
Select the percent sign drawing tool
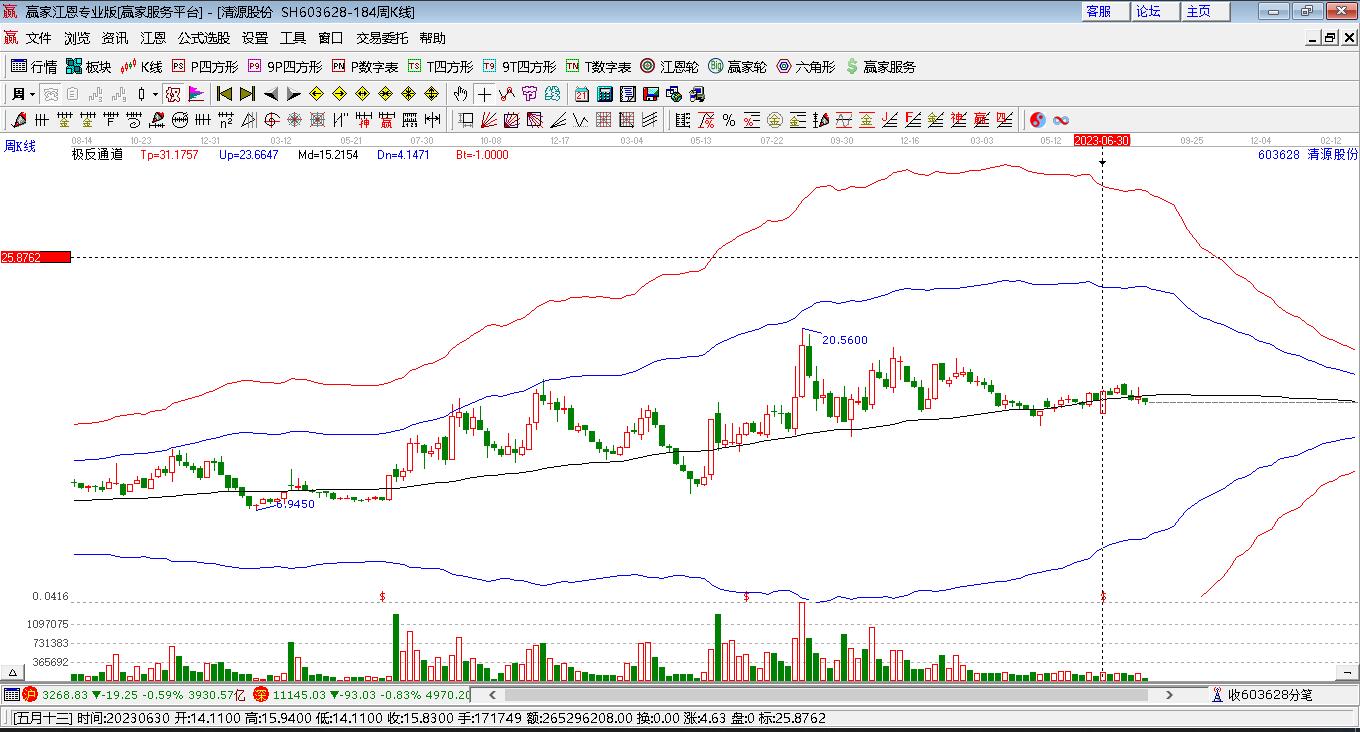(729, 120)
